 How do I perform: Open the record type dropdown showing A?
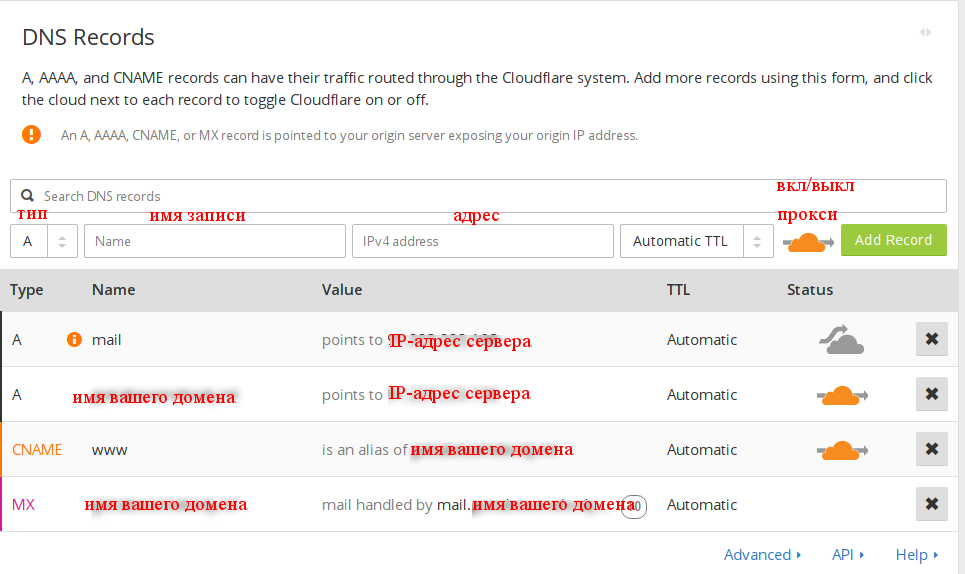(44, 241)
